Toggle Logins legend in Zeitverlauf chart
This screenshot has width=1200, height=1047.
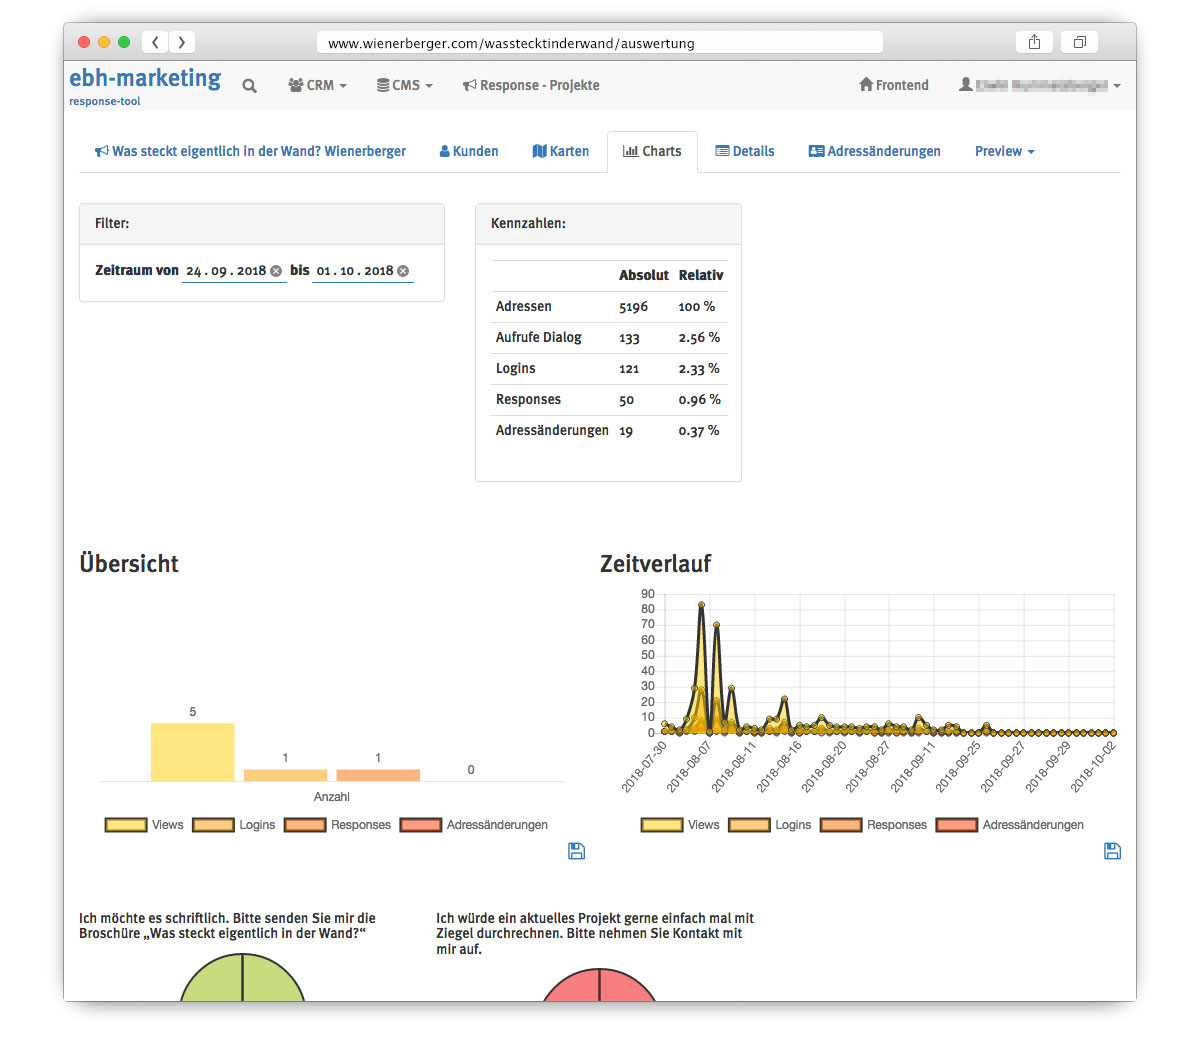tap(770, 825)
